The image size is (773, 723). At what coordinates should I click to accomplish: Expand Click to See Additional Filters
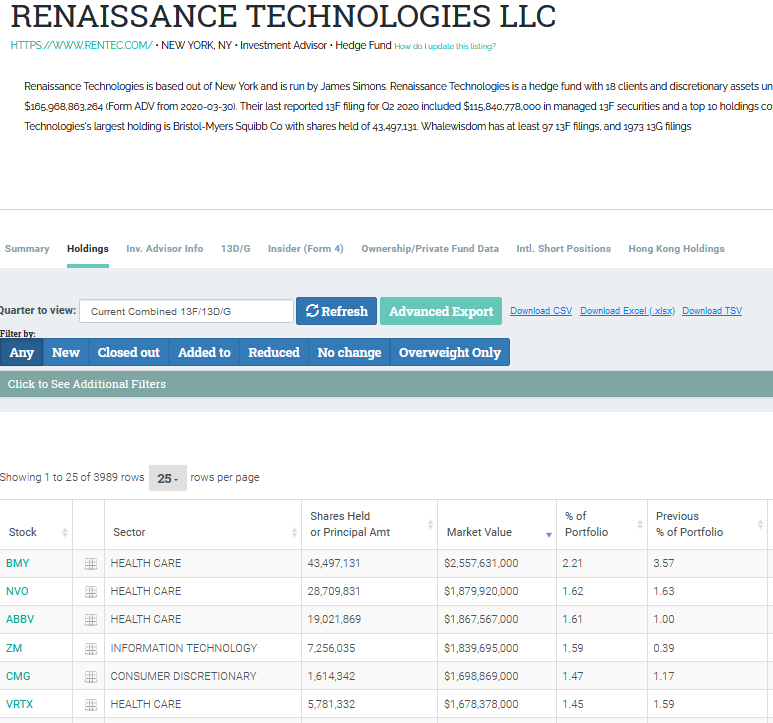pyautogui.click(x=386, y=384)
